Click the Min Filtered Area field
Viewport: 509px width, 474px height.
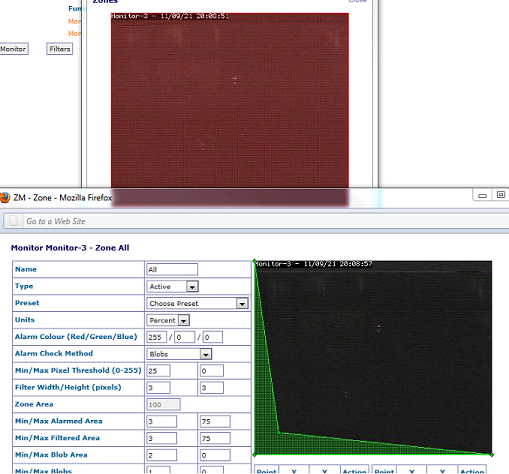(x=162, y=438)
